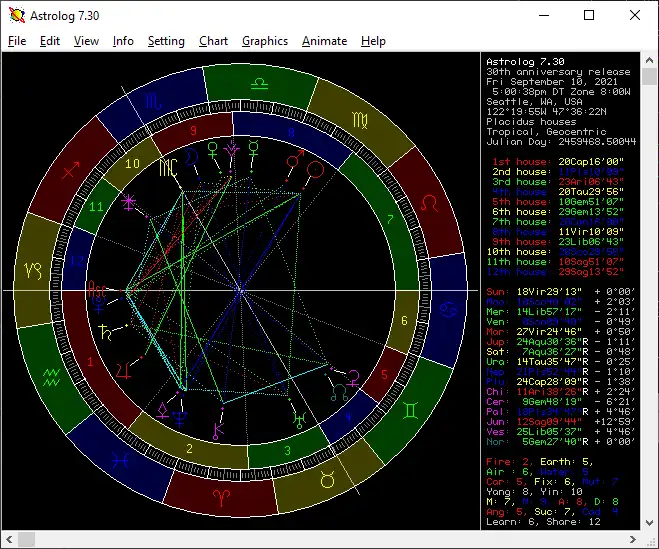Screen dimensions: 659x549
Task: Select the Sagittarius arrow glyph in the zodiac ring
Action: tap(71, 170)
